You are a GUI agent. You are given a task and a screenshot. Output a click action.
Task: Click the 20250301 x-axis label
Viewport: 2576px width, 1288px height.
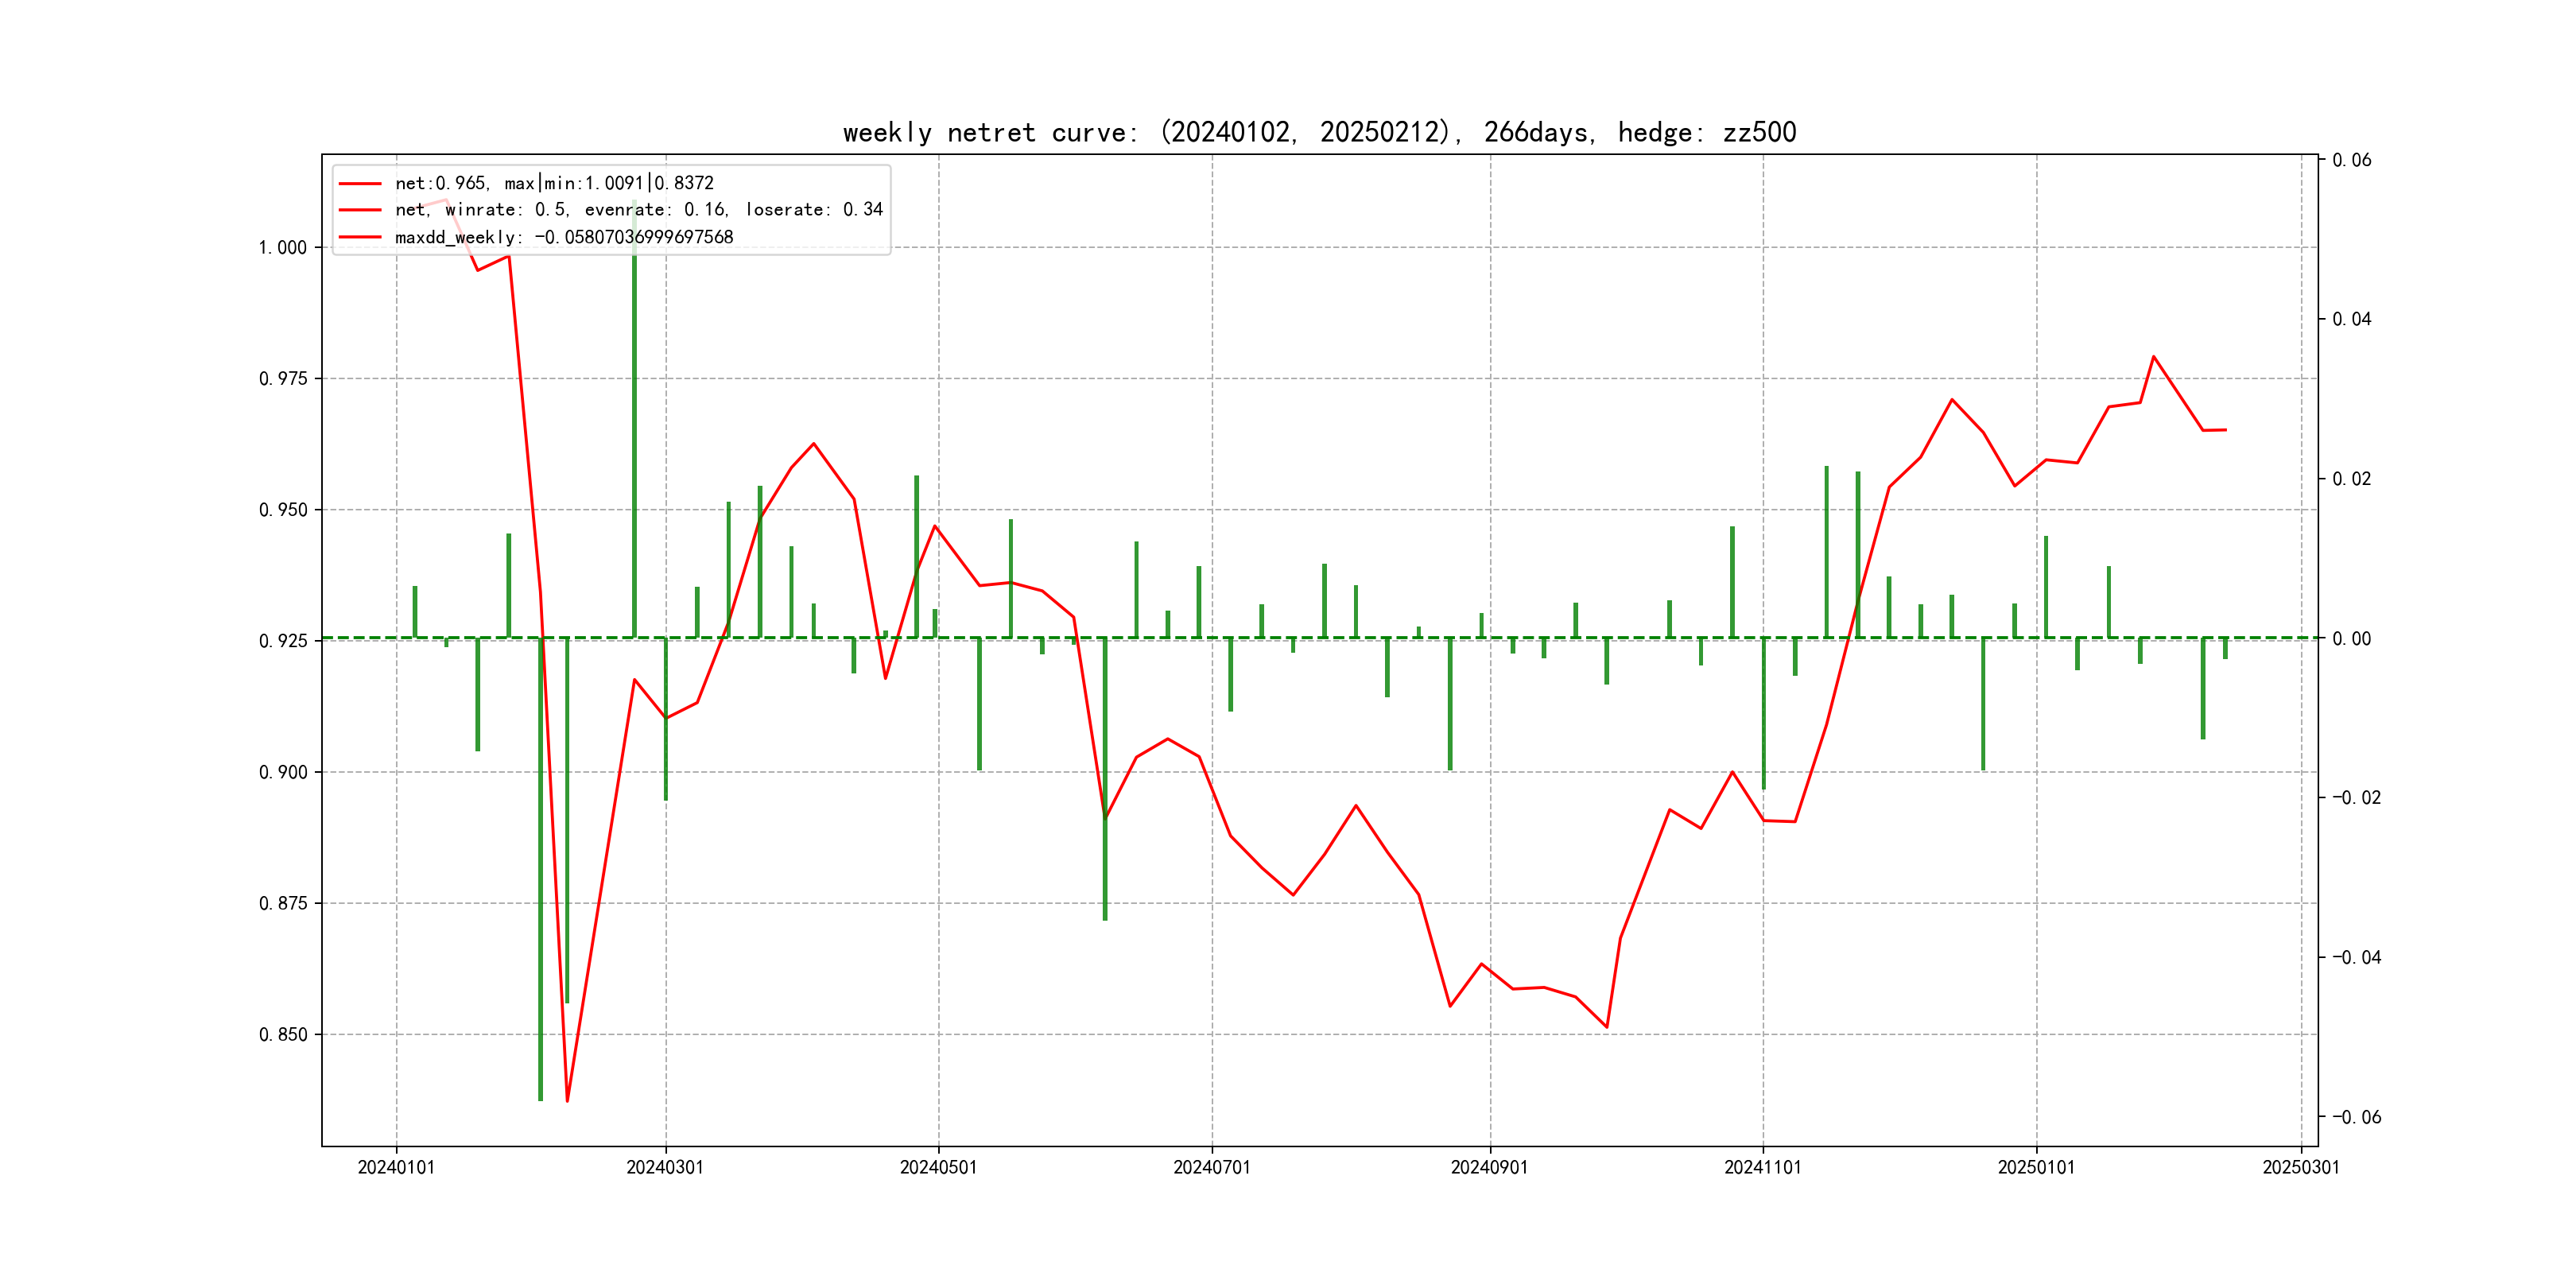[2301, 1168]
